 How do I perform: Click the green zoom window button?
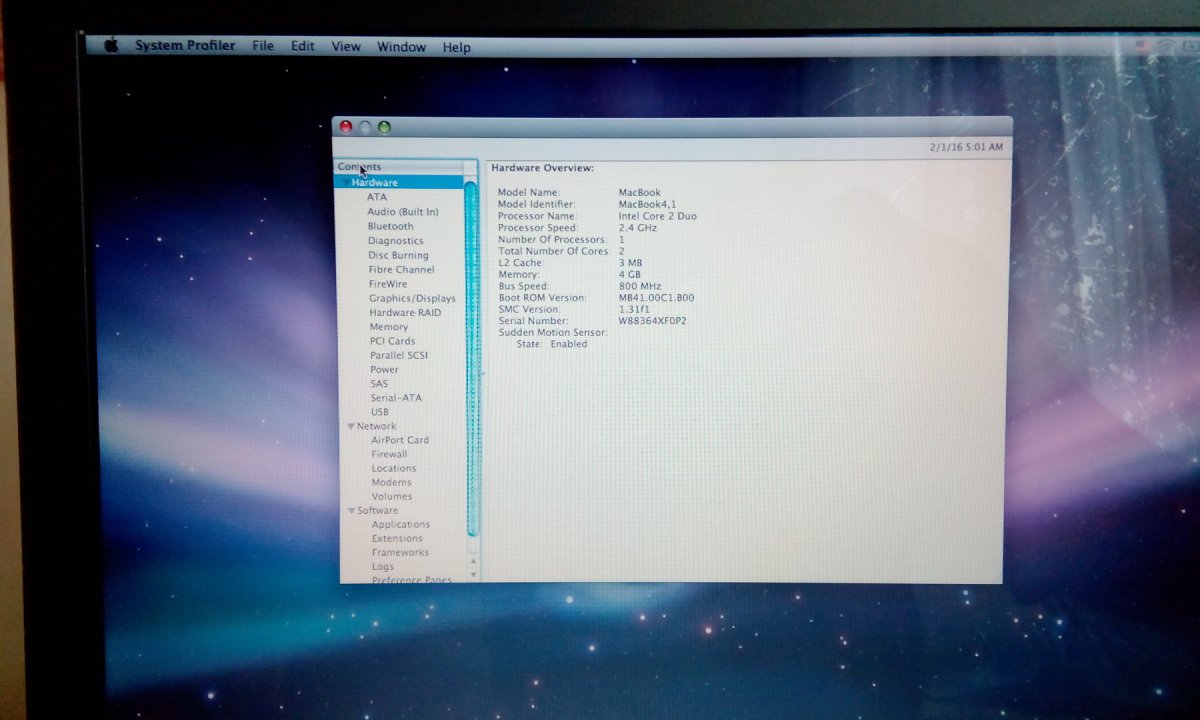384,127
